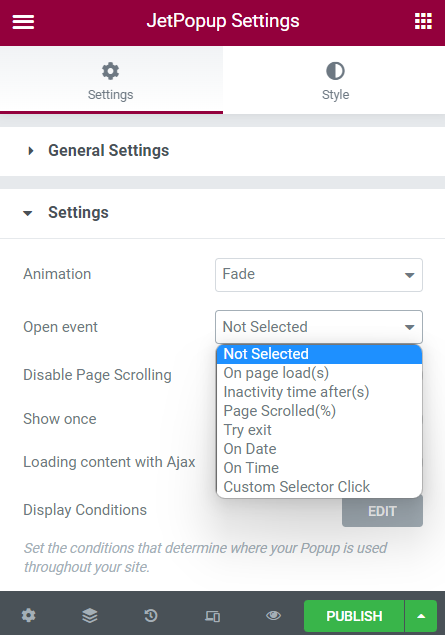Open the hamburger menu

(23, 21)
